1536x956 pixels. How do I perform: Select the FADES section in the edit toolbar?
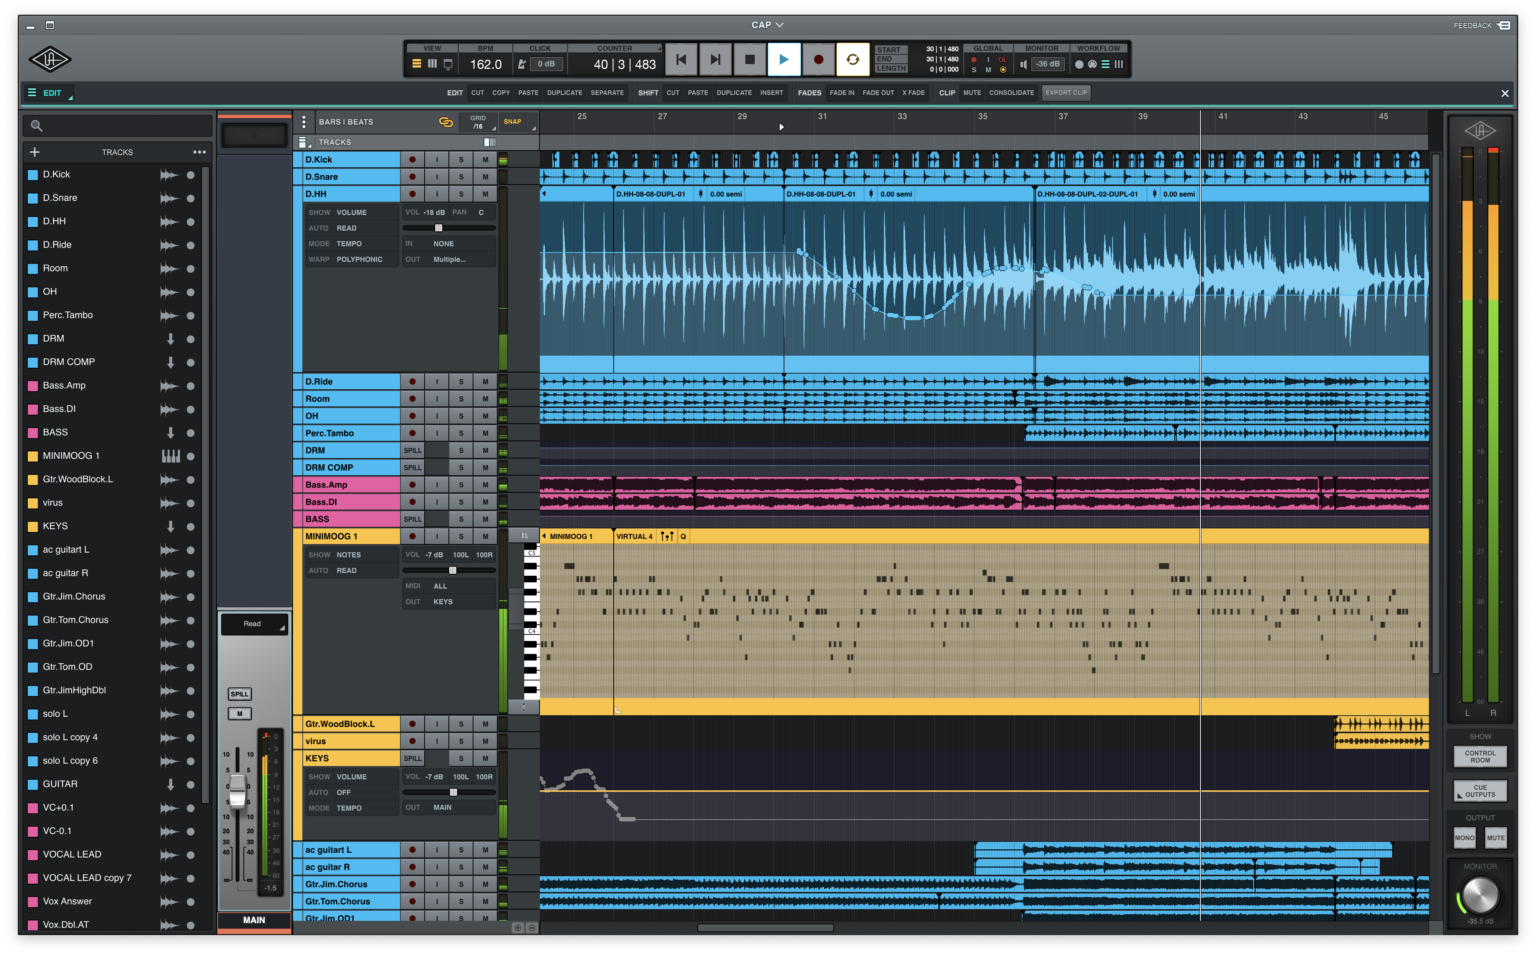809,92
